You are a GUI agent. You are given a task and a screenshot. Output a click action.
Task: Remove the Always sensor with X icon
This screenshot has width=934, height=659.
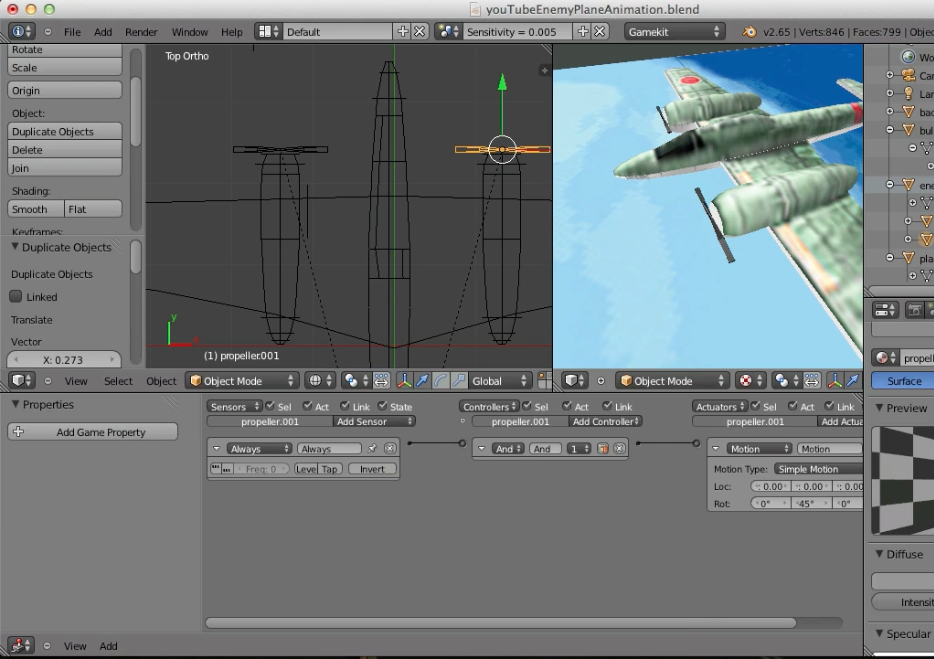coord(390,449)
